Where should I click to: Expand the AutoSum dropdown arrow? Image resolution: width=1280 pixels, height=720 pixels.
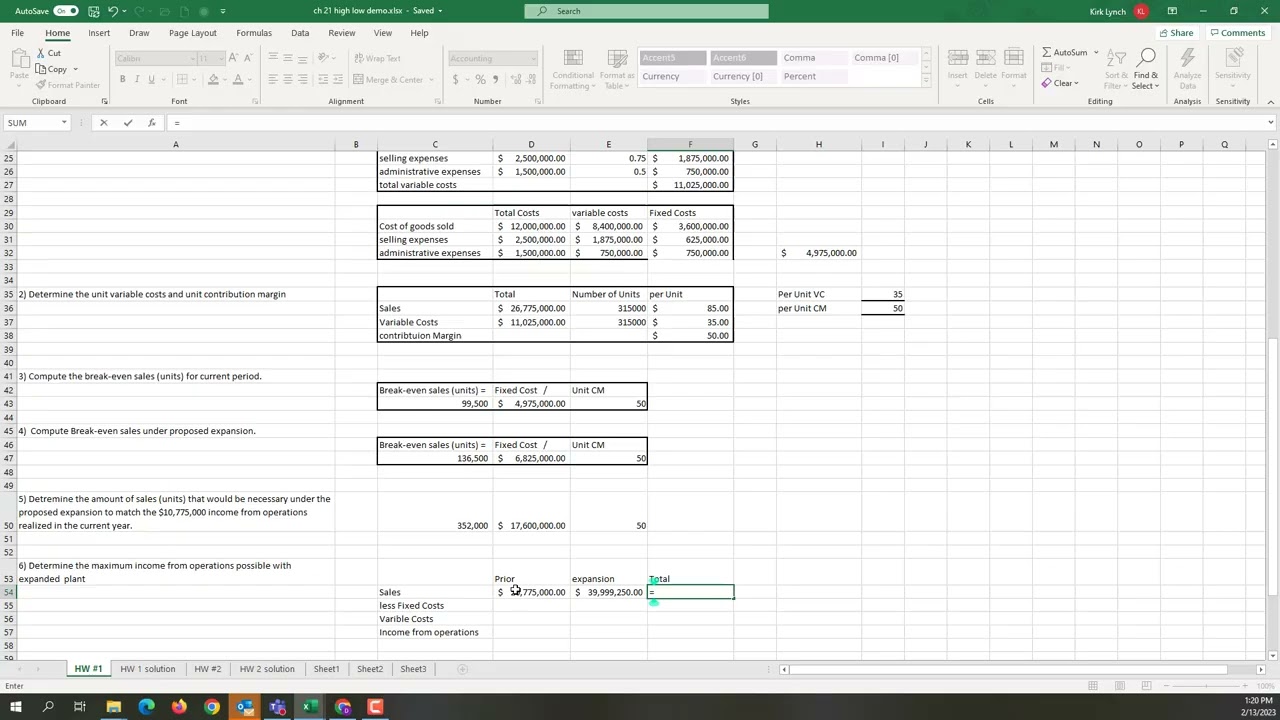tap(1096, 52)
